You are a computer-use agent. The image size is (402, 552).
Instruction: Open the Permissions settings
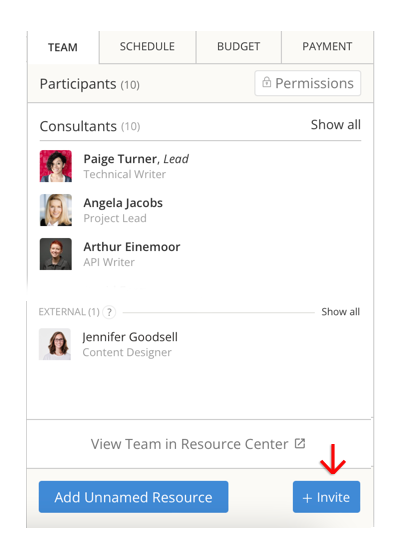click(x=308, y=83)
